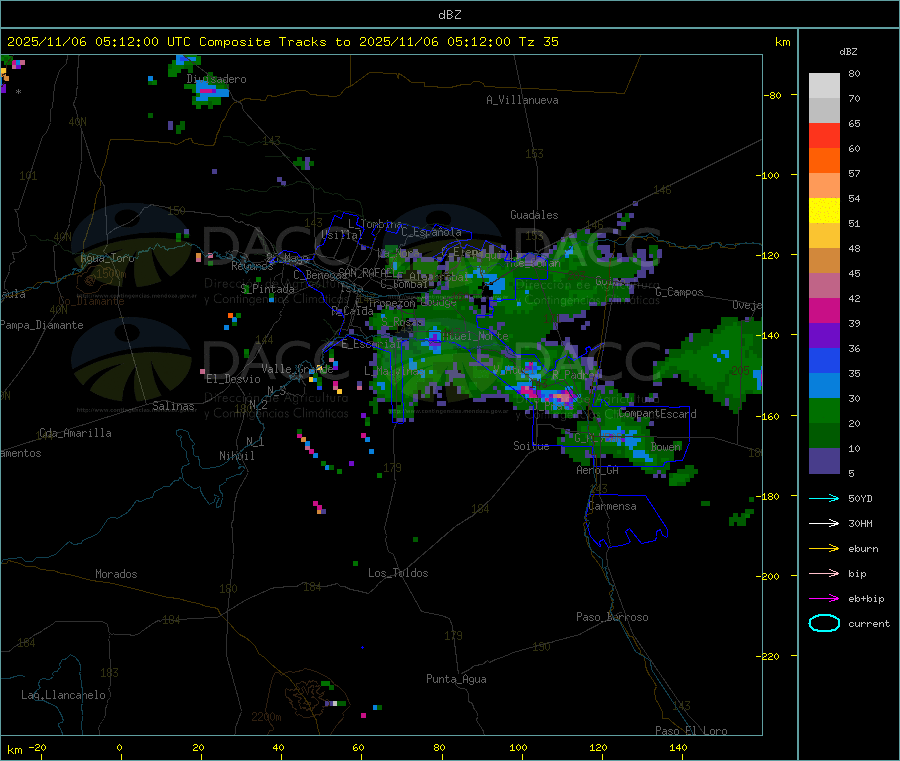Image resolution: width=900 pixels, height=761 pixels.
Task: Select the 70-80 dBZ light gray swatch
Action: (824, 86)
